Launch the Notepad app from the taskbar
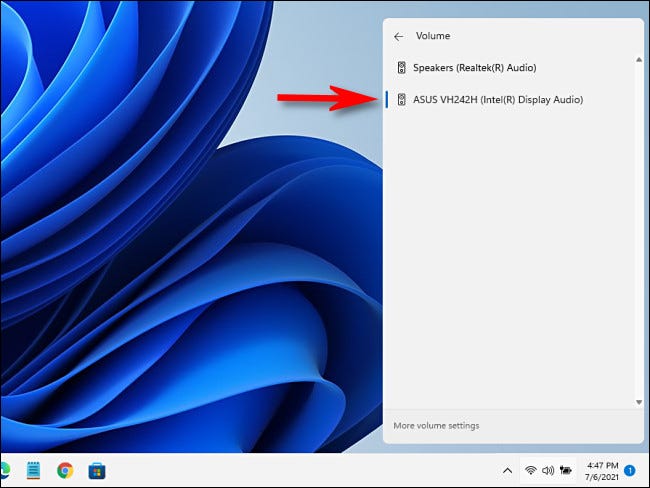The width and height of the screenshot is (650, 488). (32, 469)
